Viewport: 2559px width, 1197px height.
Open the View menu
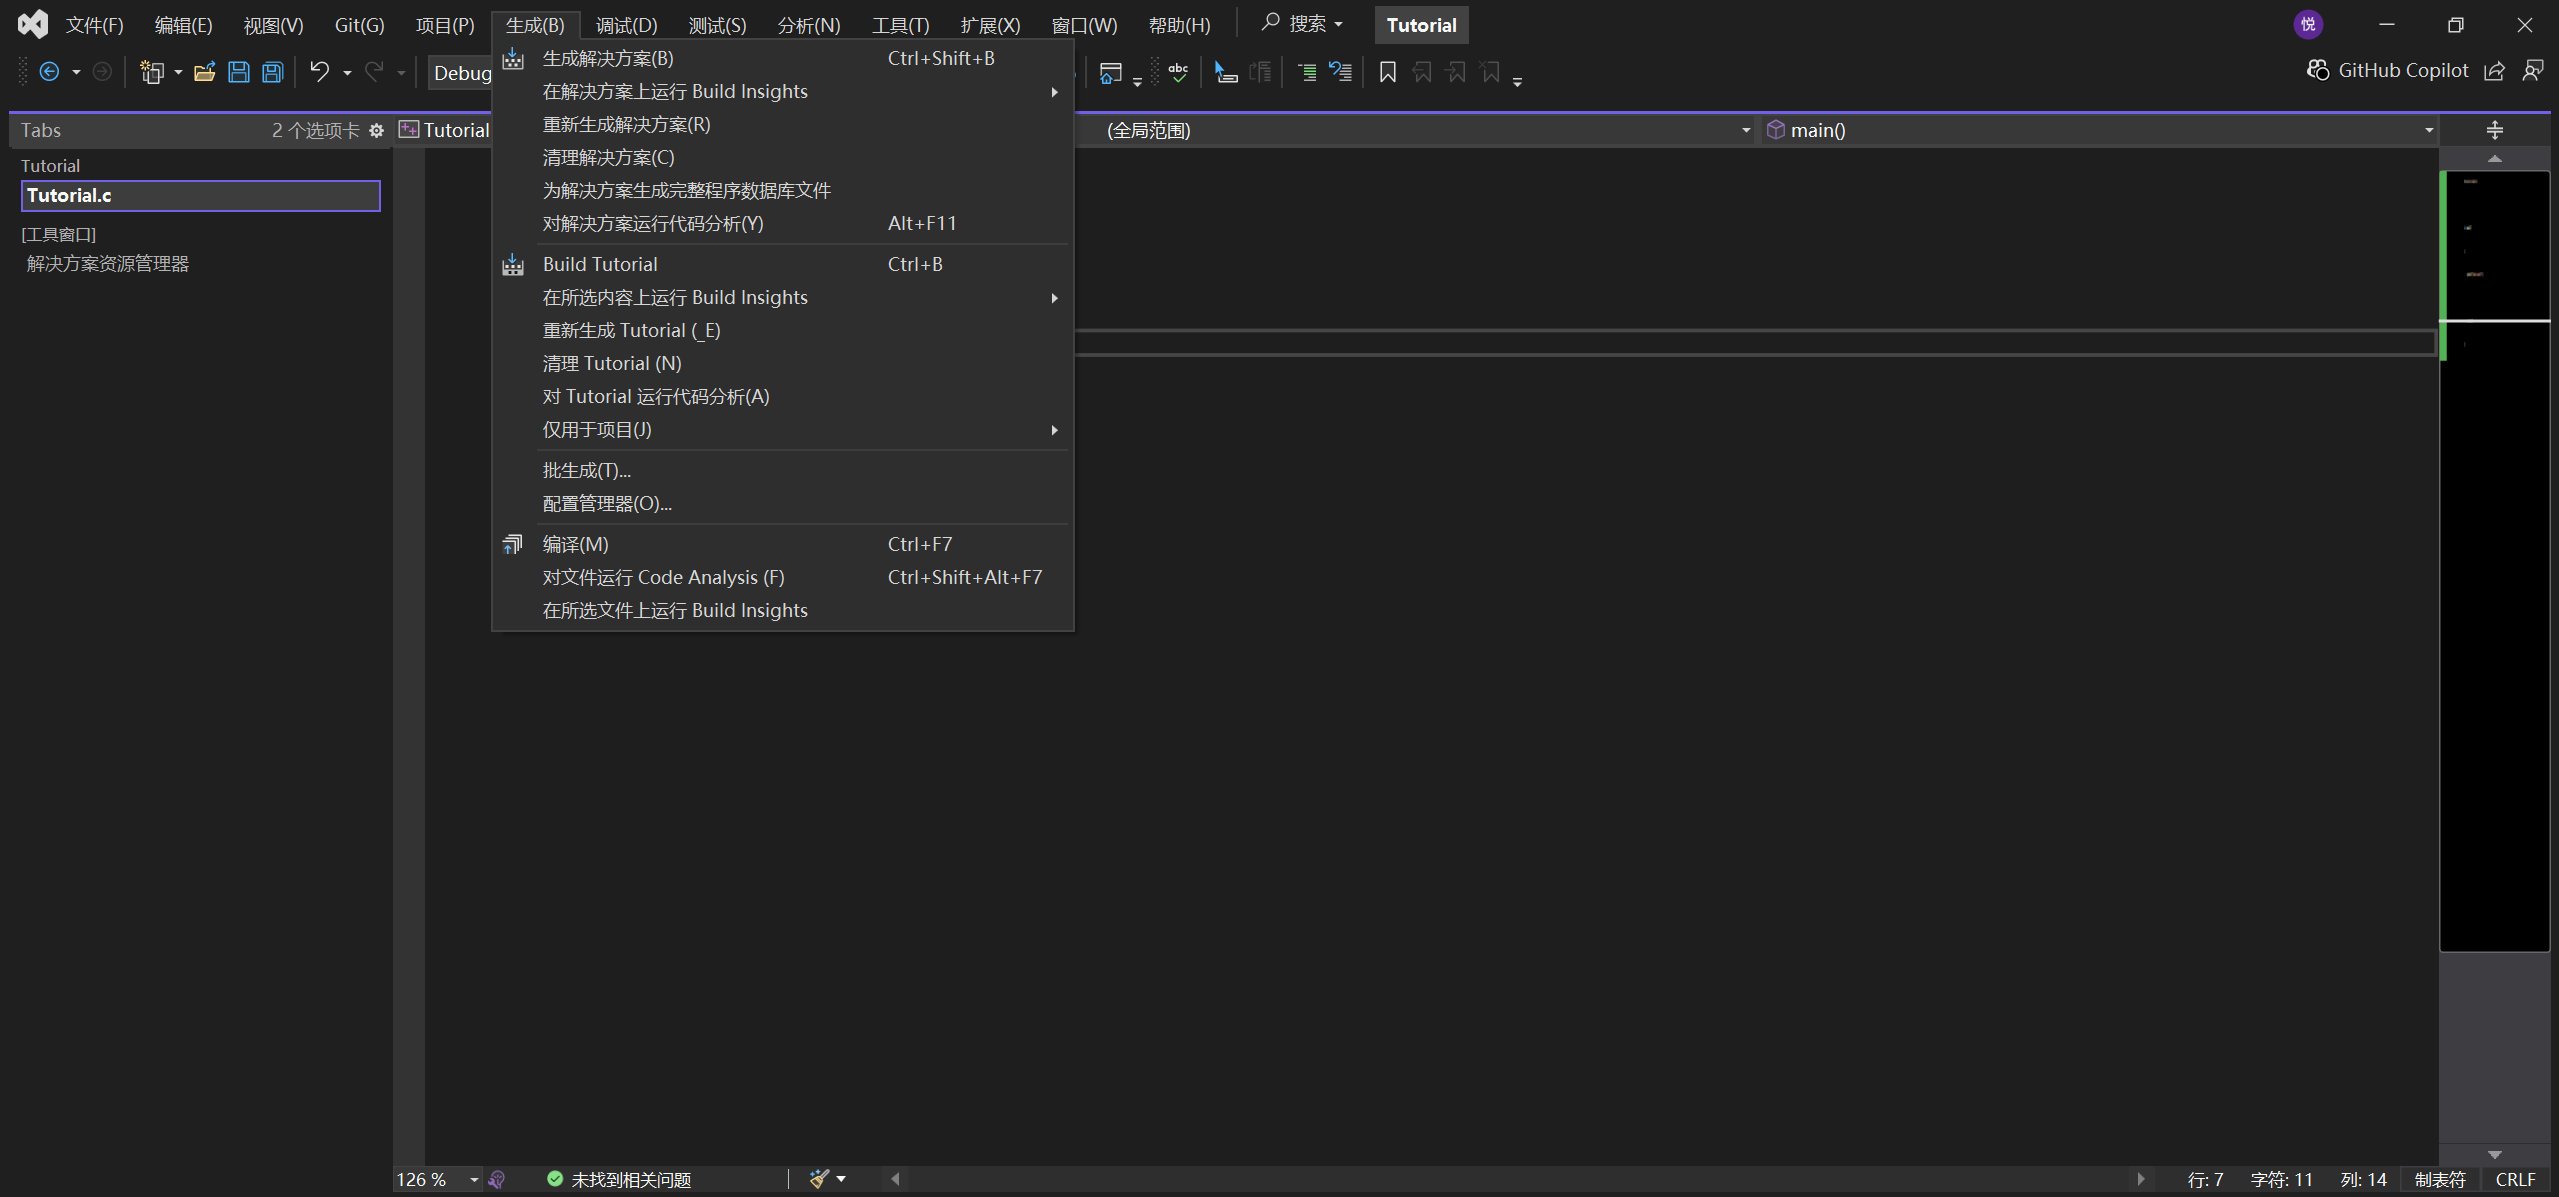[273, 25]
